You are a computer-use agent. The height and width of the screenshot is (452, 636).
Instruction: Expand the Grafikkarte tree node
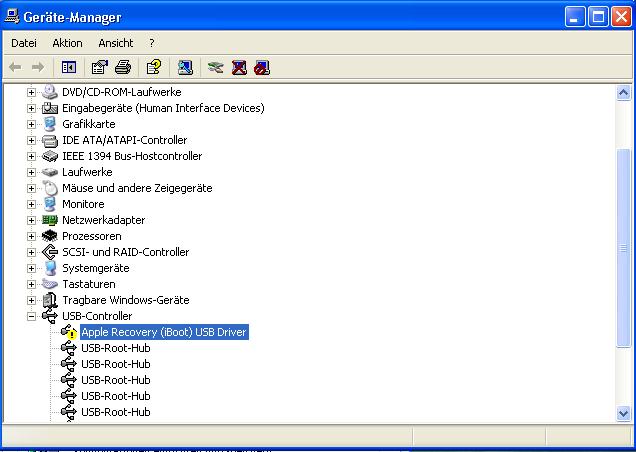pos(32,124)
